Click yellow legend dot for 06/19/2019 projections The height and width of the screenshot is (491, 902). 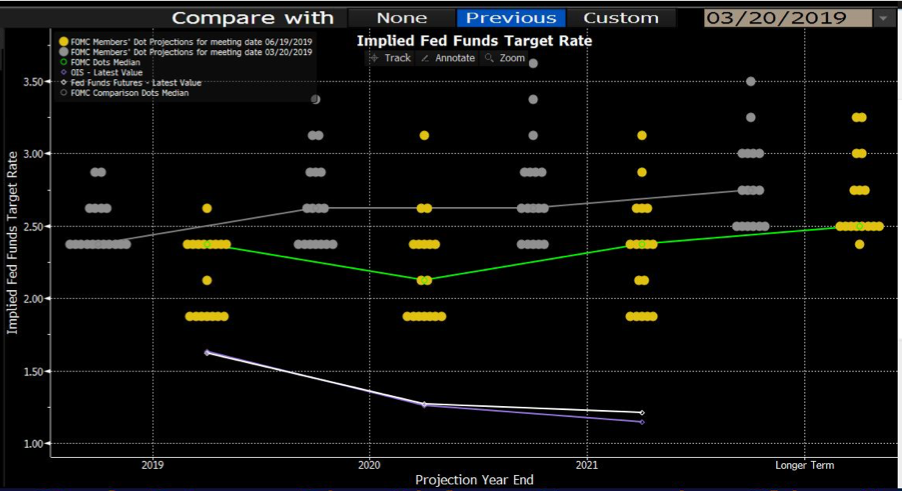pyautogui.click(x=63, y=41)
